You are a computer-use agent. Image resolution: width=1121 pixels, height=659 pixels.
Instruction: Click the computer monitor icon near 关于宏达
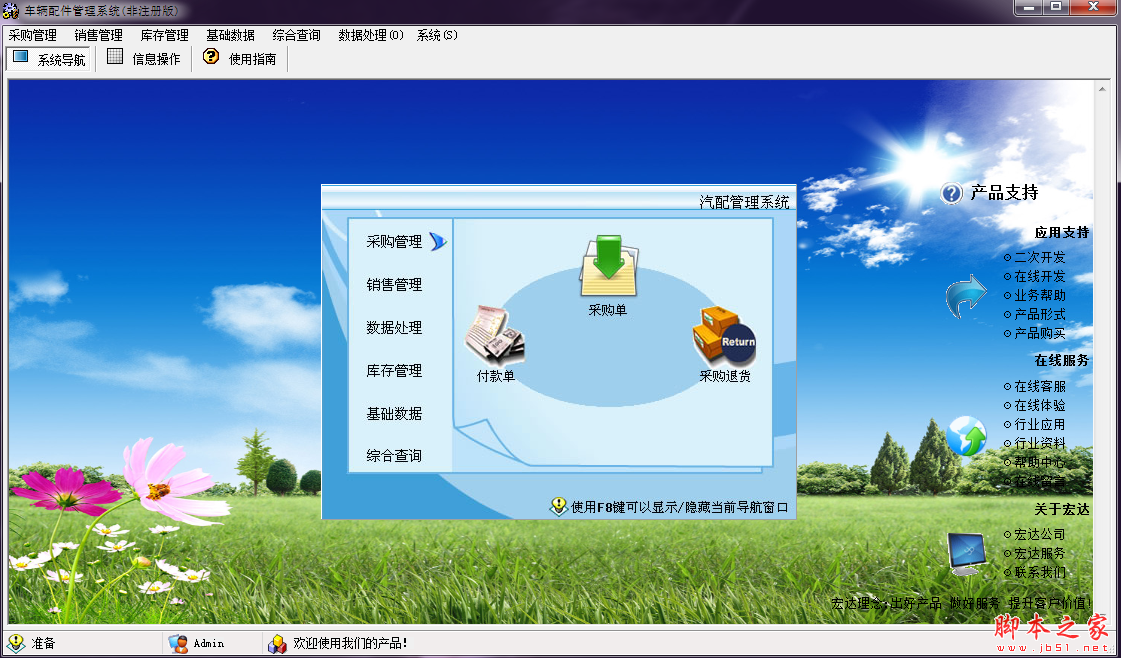(x=965, y=551)
